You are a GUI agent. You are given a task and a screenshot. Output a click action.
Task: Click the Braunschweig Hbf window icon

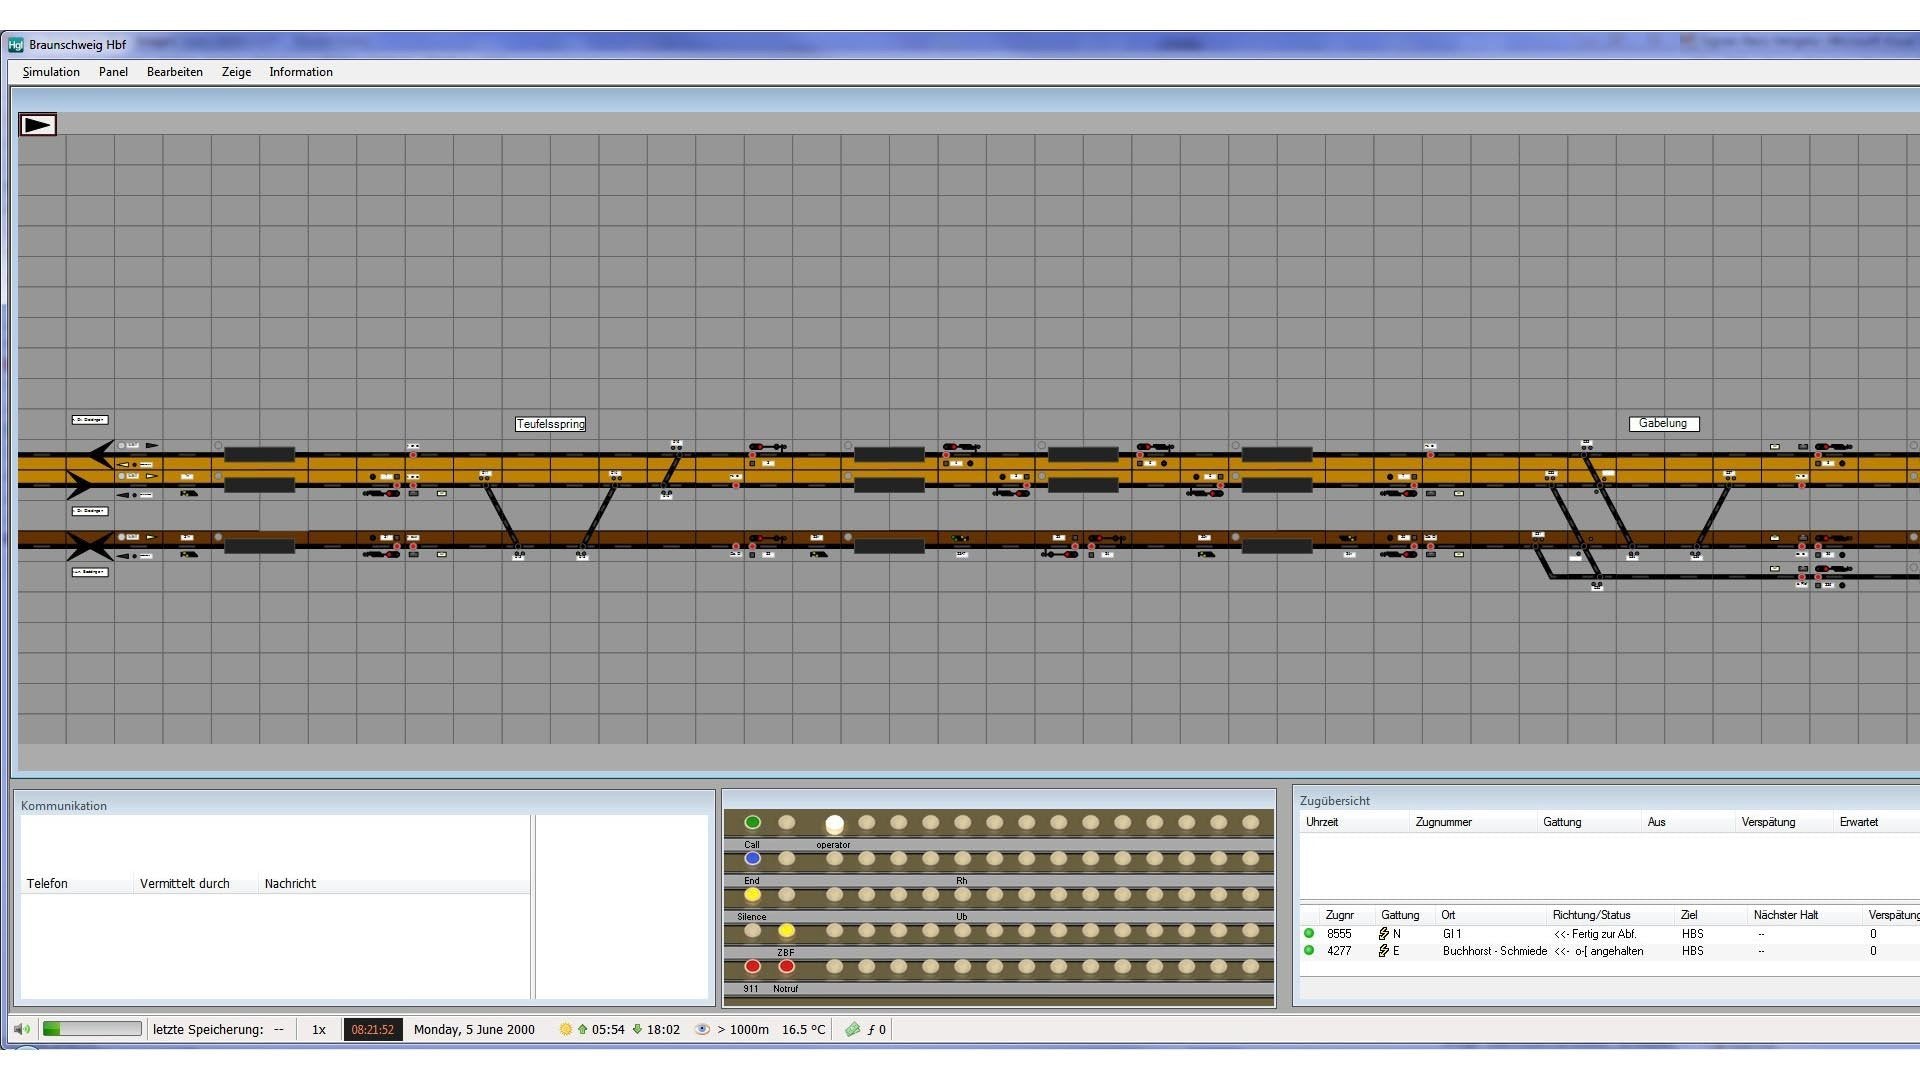point(15,45)
